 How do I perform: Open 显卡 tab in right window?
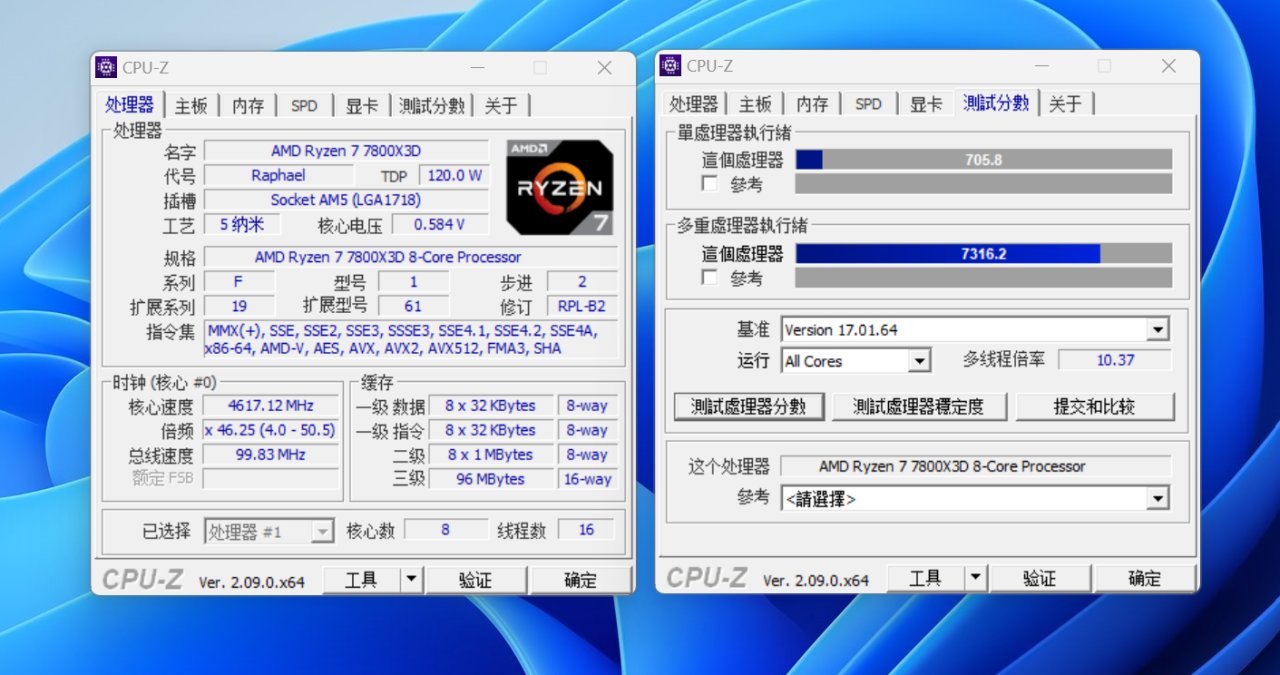[926, 105]
